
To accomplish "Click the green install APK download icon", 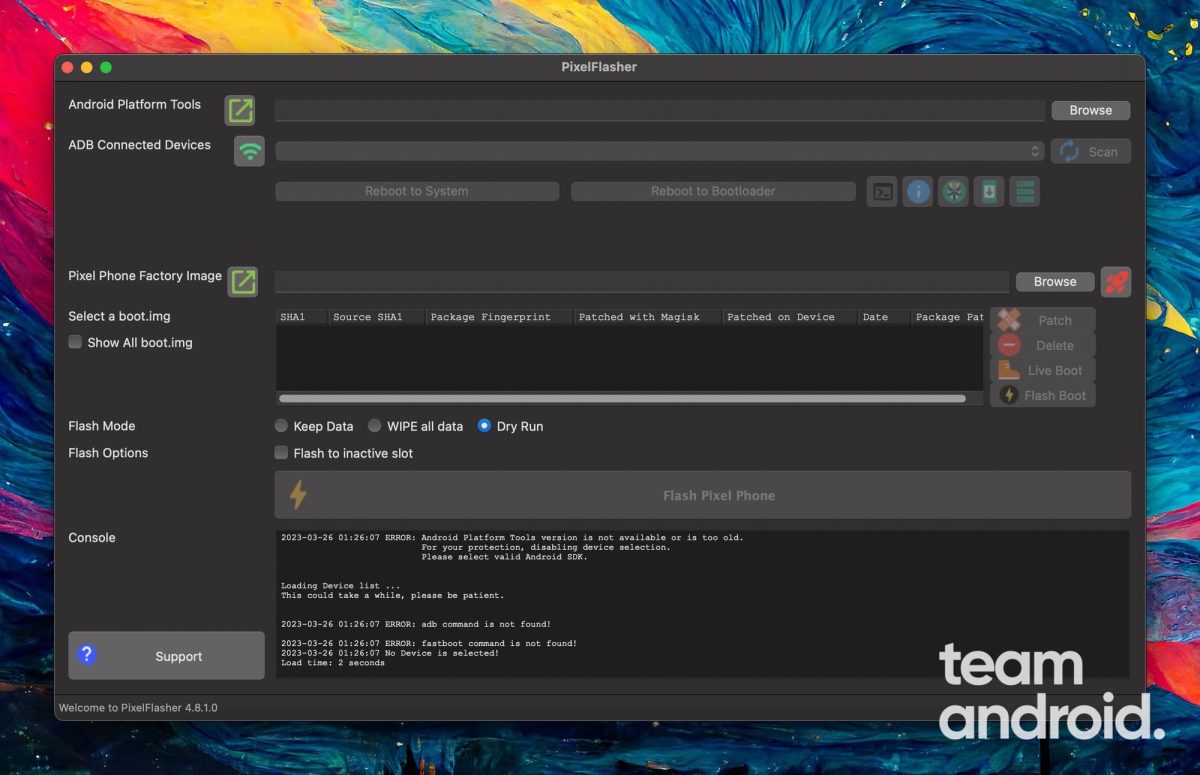I will pos(989,192).
